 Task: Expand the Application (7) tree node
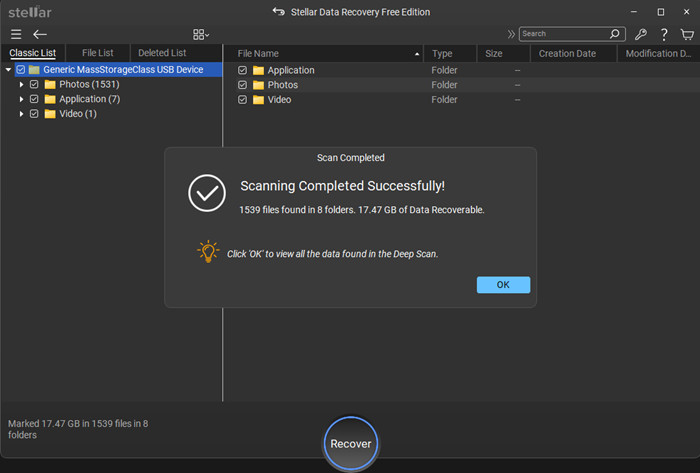22,99
